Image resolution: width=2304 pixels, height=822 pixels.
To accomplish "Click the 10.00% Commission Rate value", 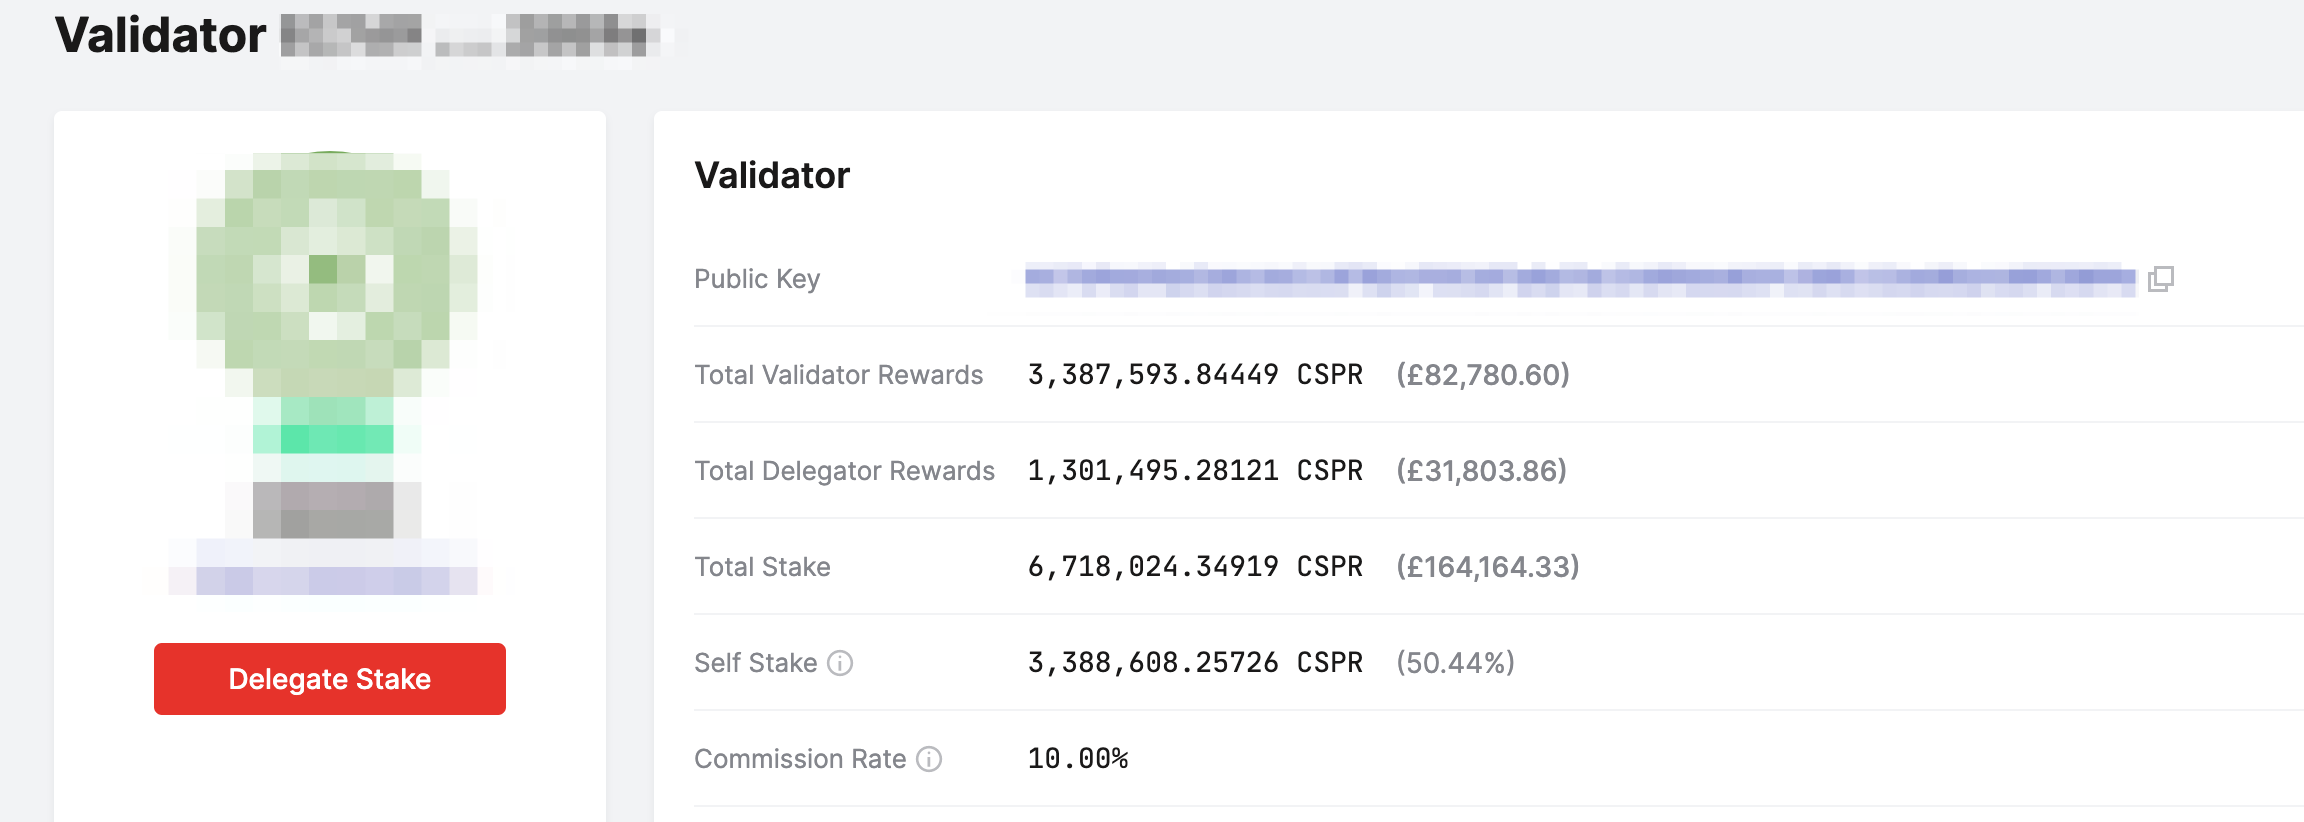I will pyautogui.click(x=1076, y=759).
